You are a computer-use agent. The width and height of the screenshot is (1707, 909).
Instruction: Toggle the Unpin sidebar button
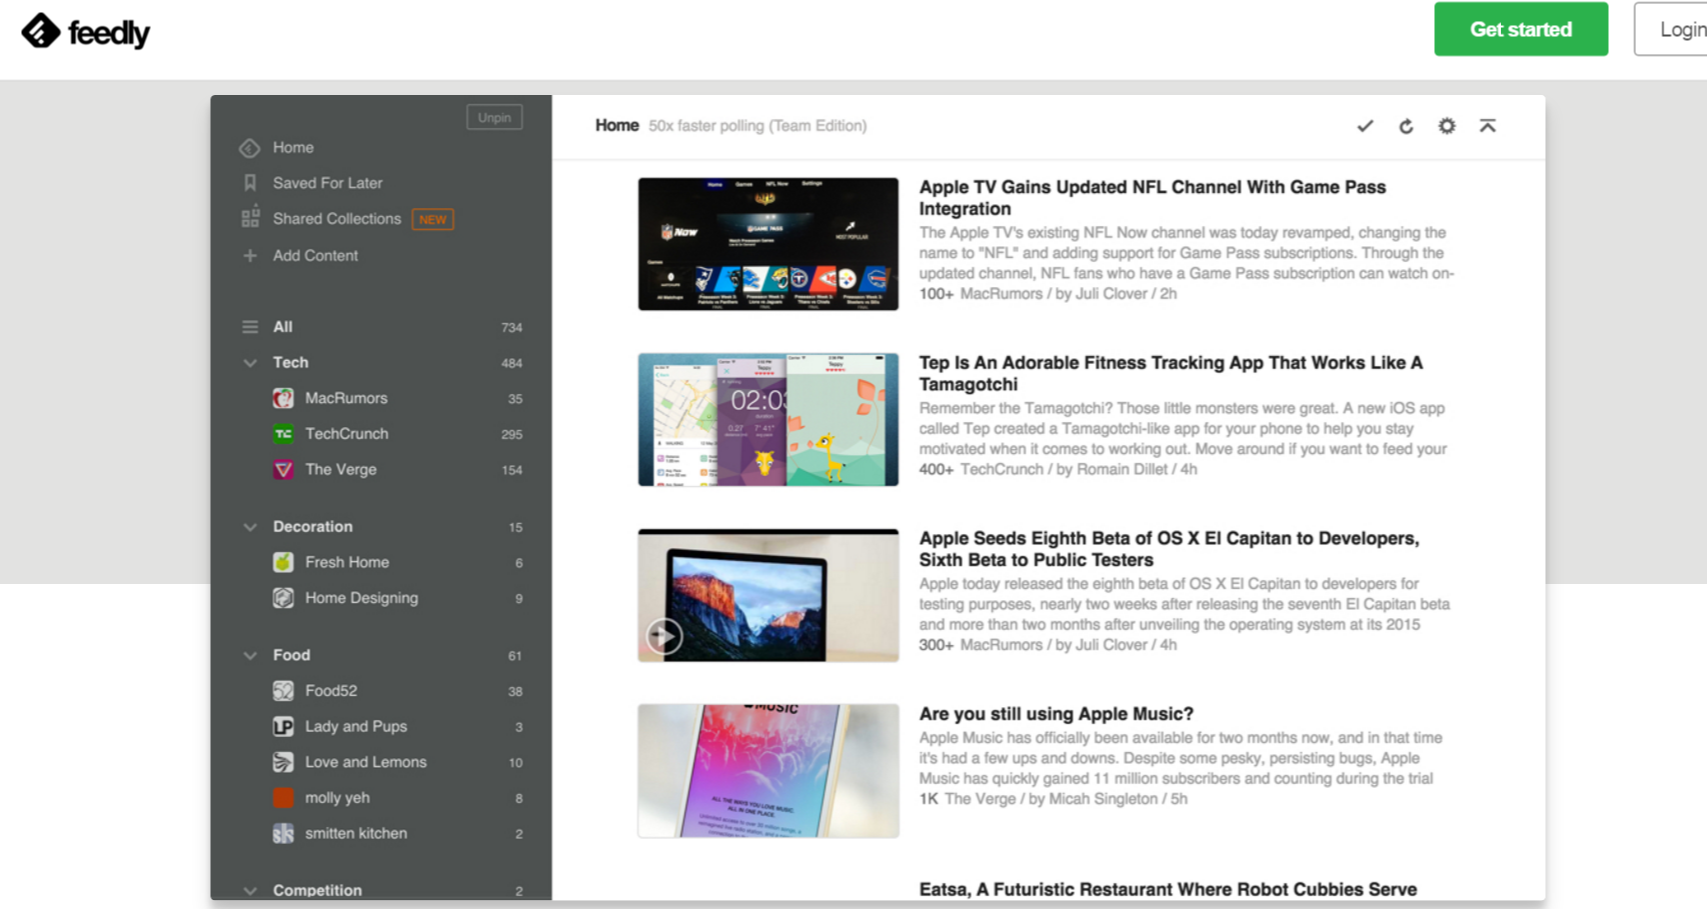click(x=494, y=118)
